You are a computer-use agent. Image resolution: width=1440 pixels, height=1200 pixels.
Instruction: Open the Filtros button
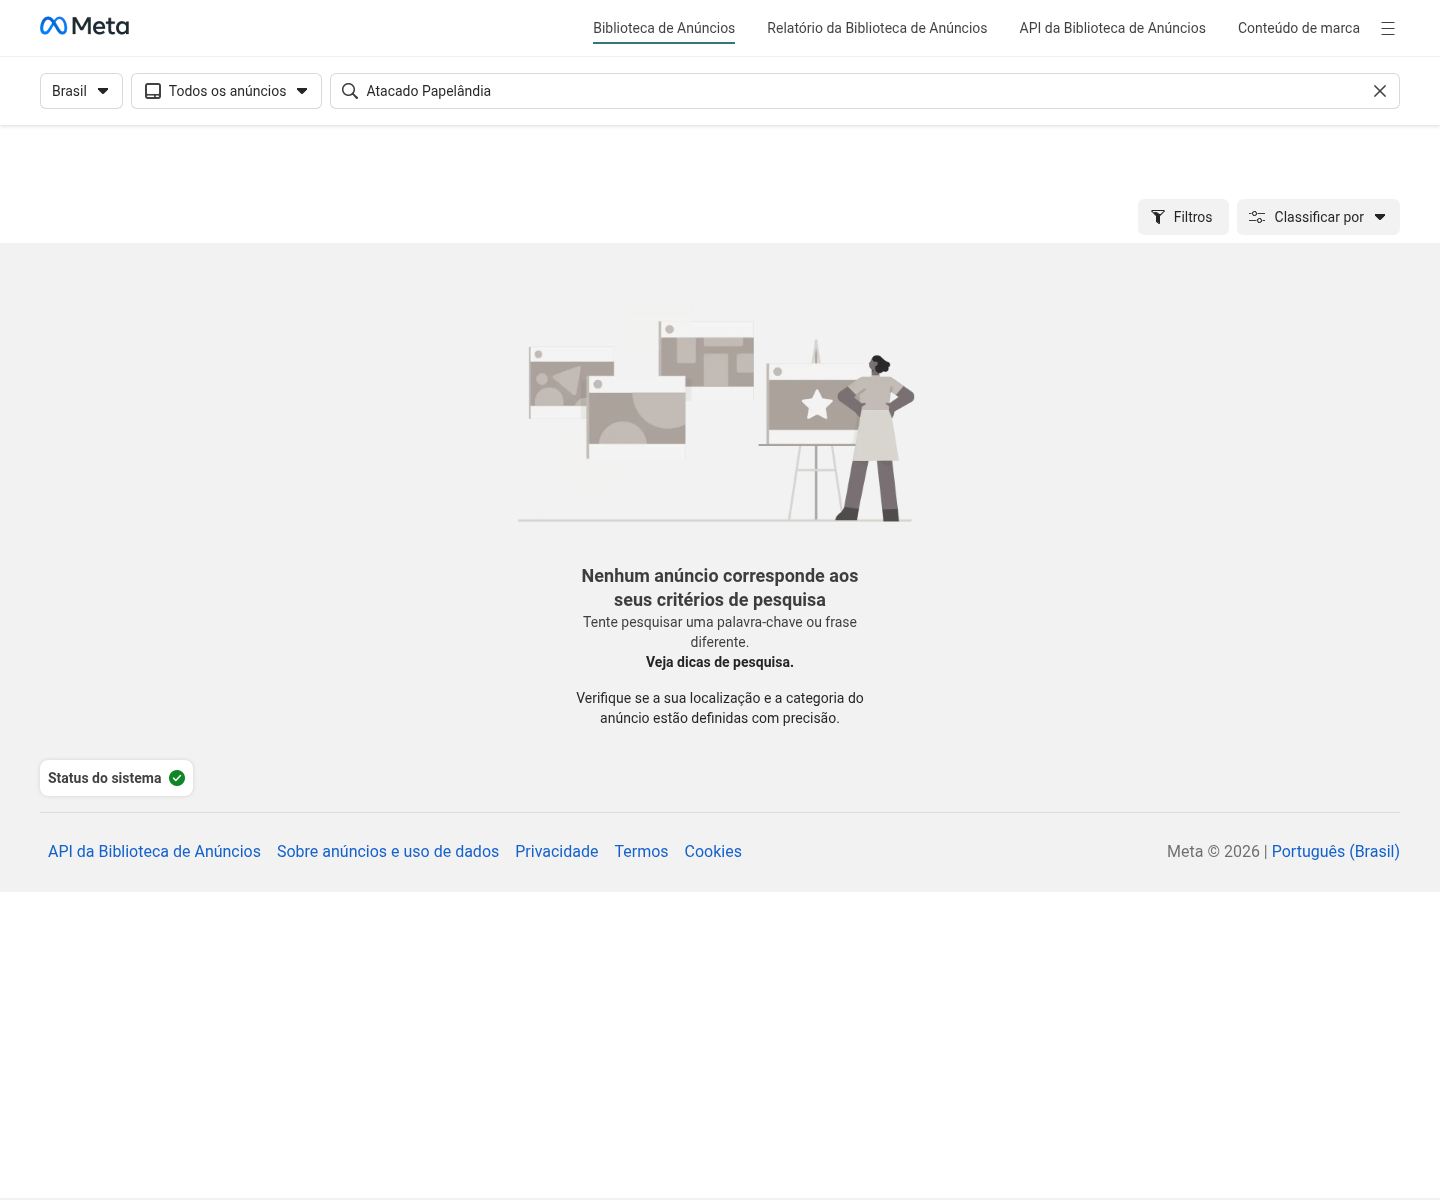click(1183, 217)
